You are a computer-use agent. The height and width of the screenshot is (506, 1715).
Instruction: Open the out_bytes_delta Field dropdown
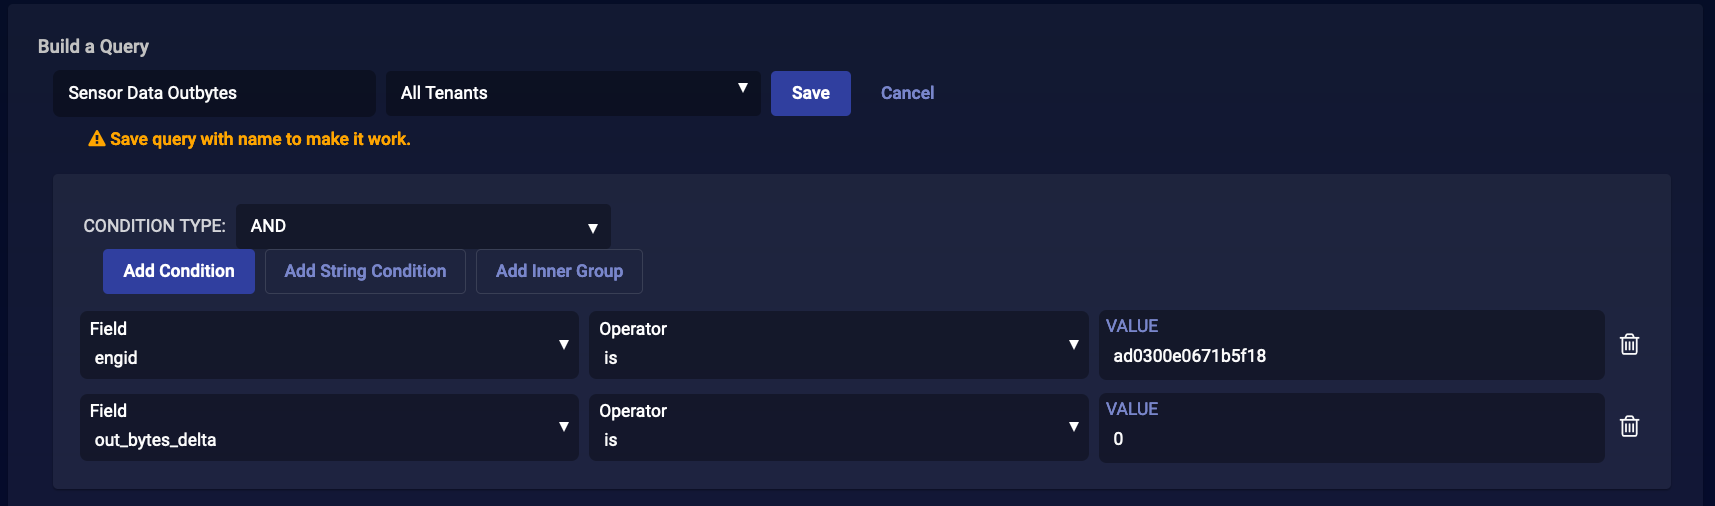pos(329,427)
